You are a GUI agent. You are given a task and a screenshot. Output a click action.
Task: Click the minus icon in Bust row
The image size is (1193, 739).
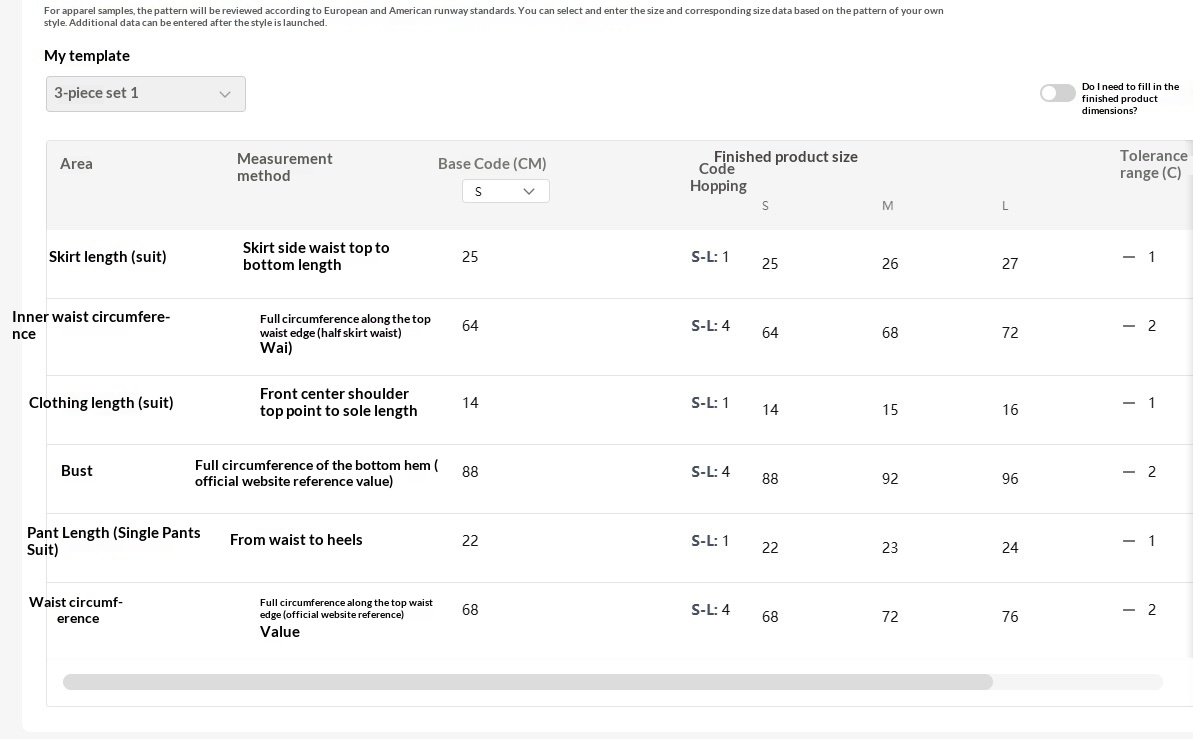click(1129, 472)
